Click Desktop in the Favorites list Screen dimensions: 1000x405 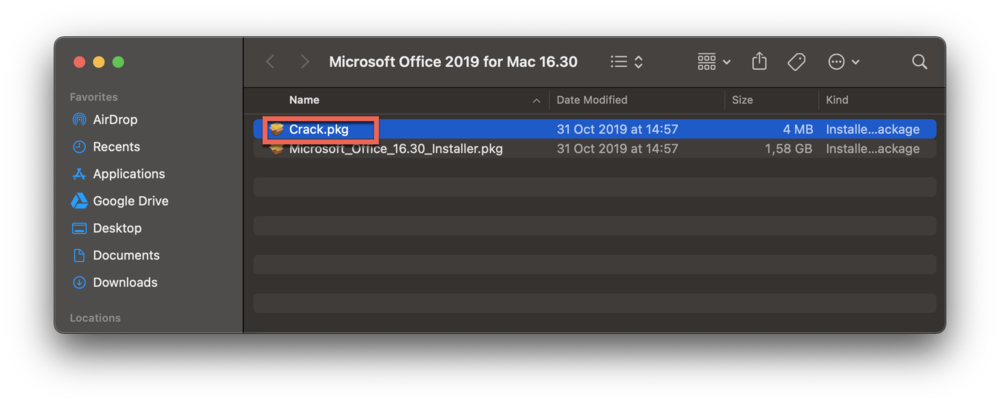(x=117, y=228)
